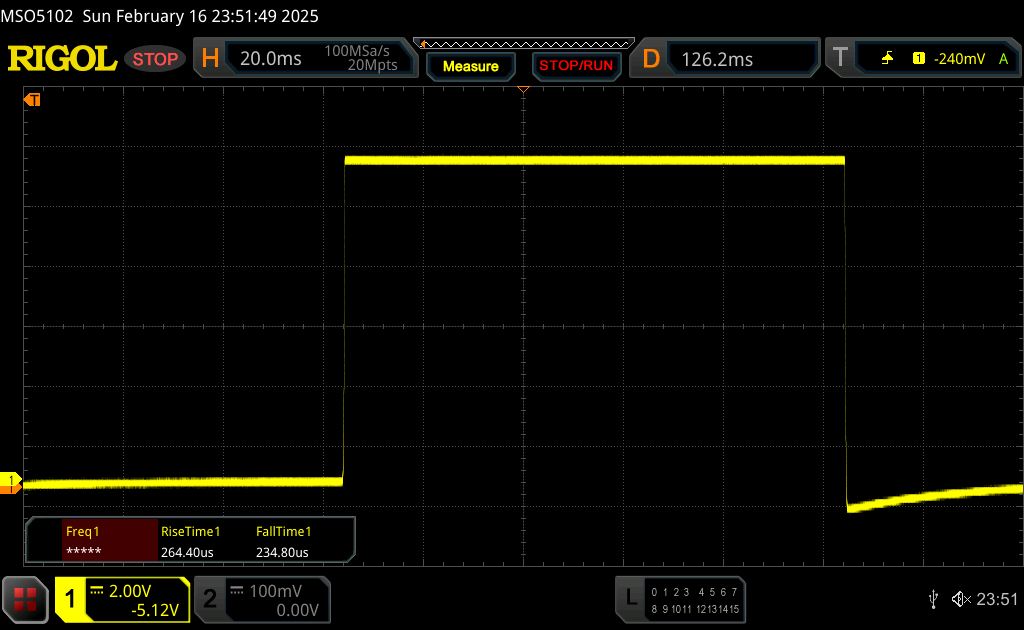Click channel 1 DC coupling icon
Image resolution: width=1024 pixels, height=630 pixels.
point(97,591)
